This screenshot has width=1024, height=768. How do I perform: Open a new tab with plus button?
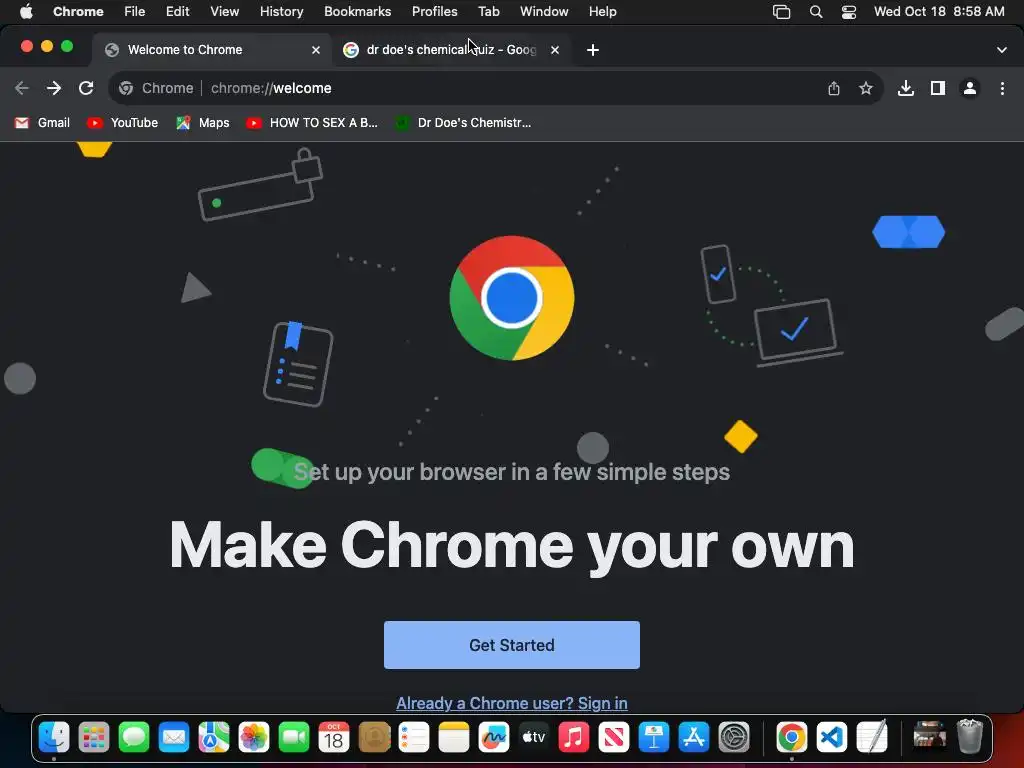point(593,50)
